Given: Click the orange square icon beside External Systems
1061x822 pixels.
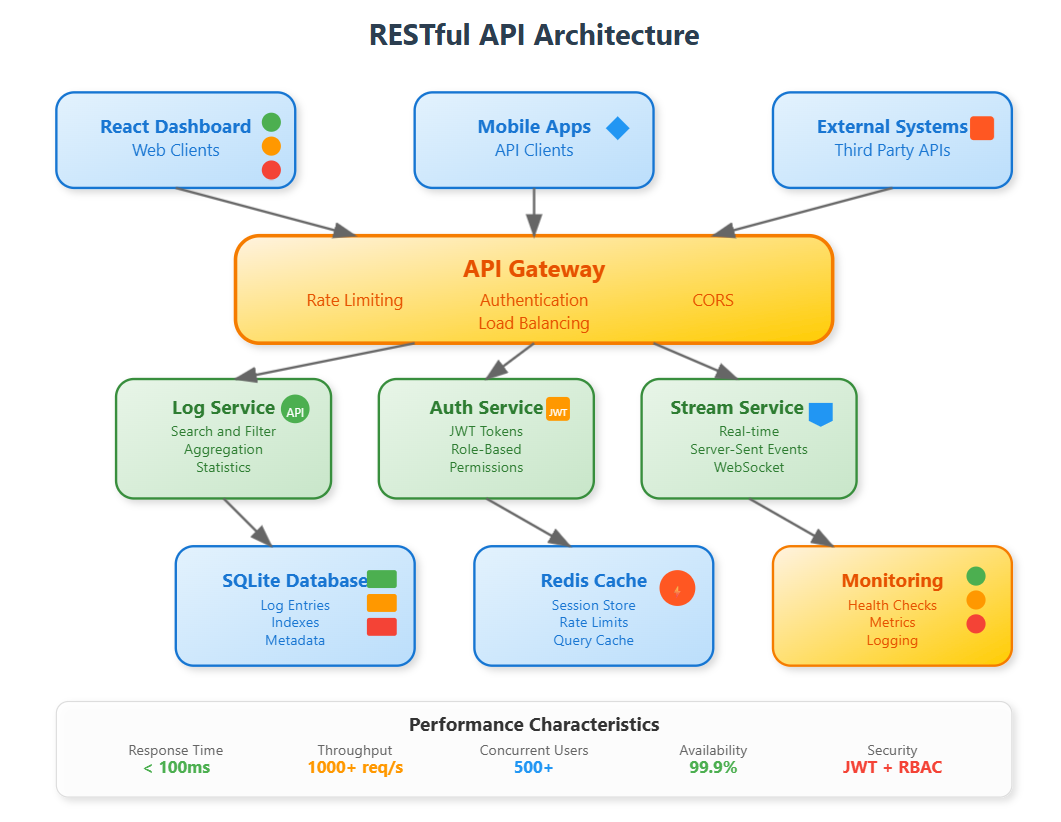Looking at the screenshot, I should [982, 128].
